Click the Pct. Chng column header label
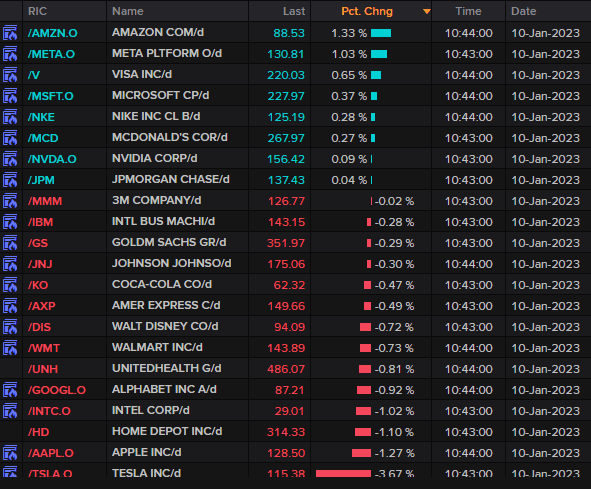 [367, 11]
